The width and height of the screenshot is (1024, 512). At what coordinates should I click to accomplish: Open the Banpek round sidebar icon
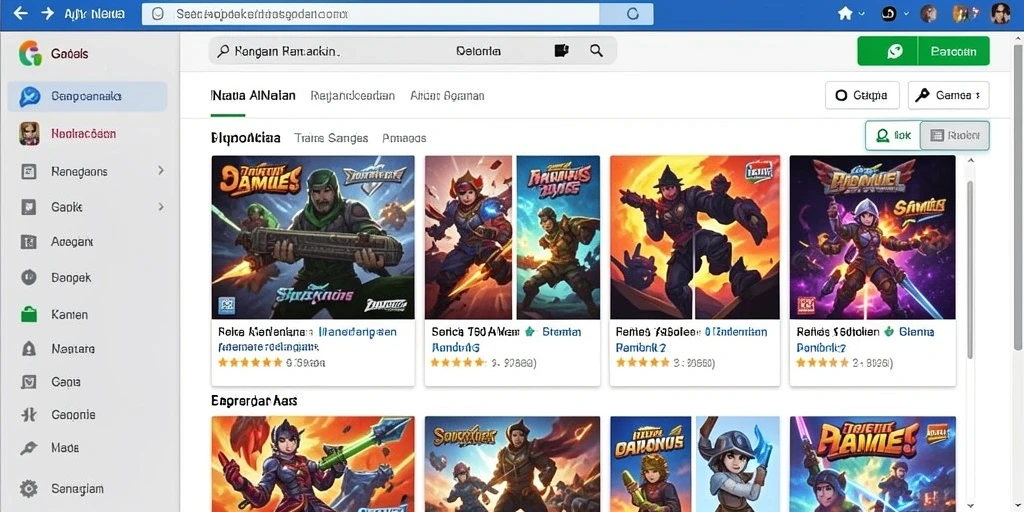tap(29, 278)
